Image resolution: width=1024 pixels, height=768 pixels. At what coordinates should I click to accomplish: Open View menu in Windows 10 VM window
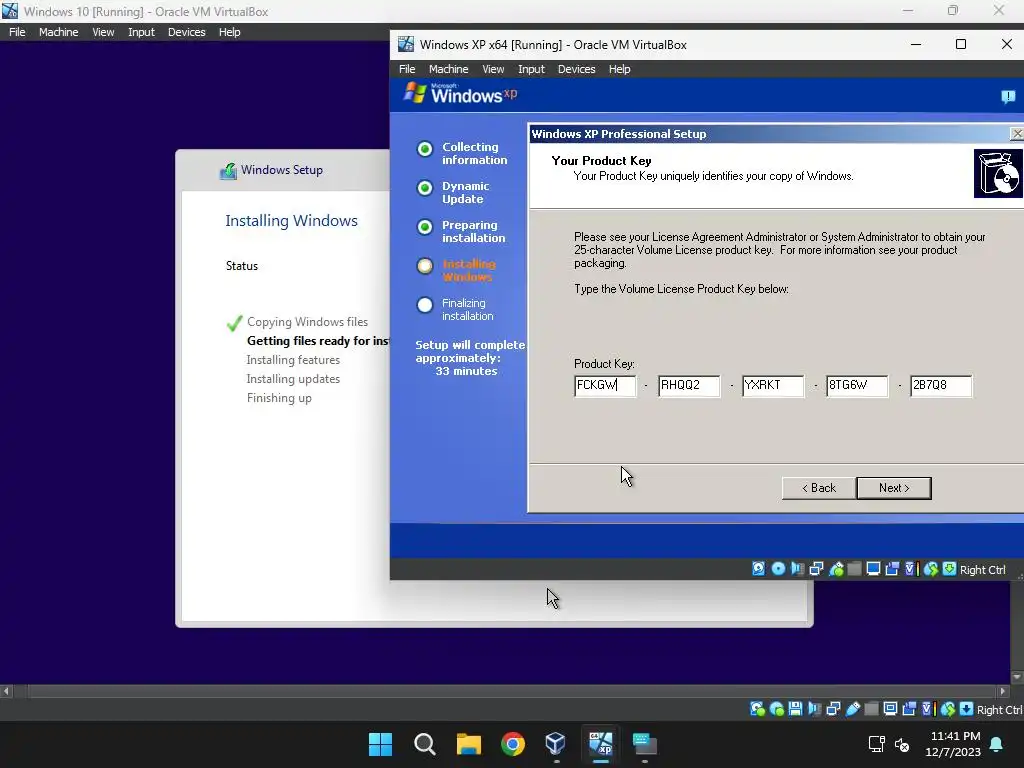click(103, 32)
